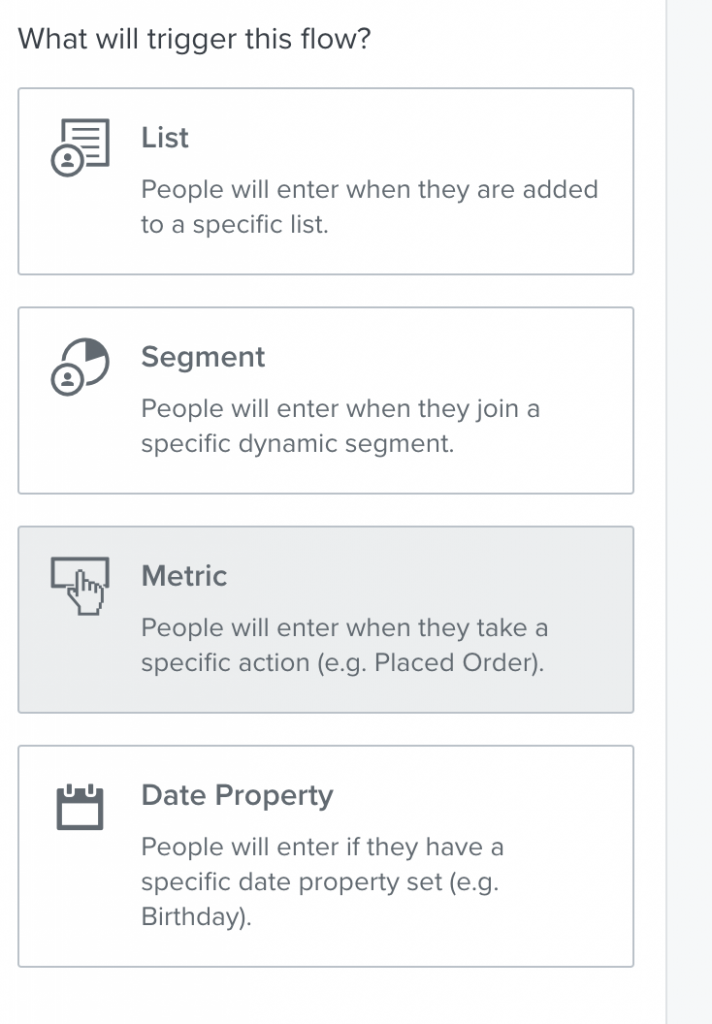712x1024 pixels.
Task: Click the Date Property calendar icon
Action: 80,807
